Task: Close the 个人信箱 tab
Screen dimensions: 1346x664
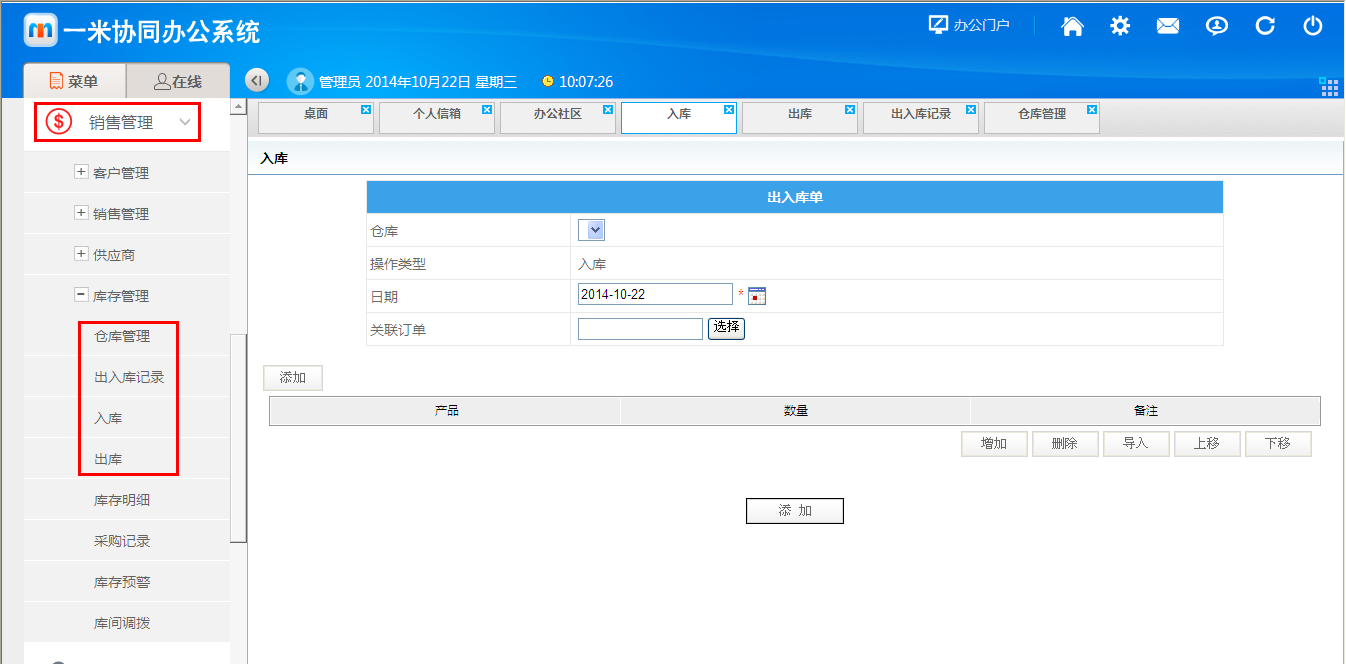Action: click(x=487, y=109)
